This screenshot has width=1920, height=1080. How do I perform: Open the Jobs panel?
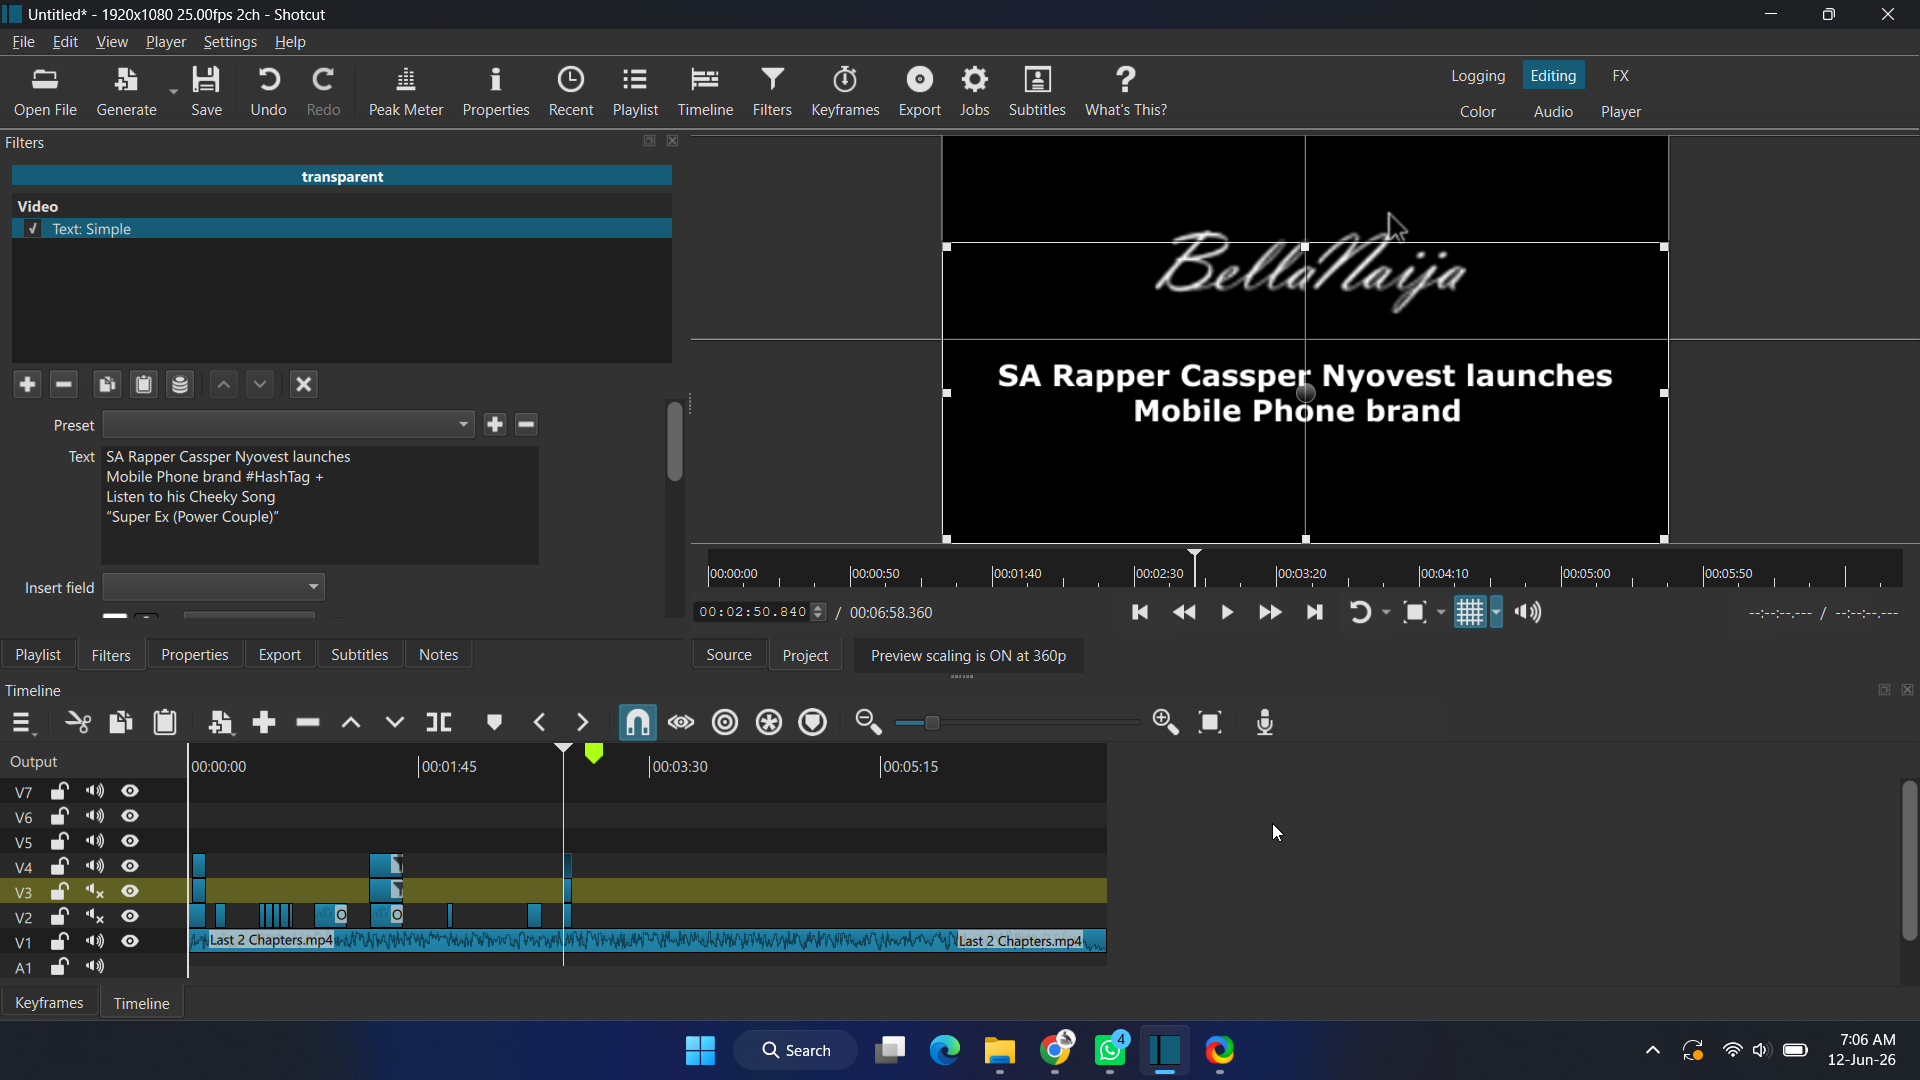974,92
